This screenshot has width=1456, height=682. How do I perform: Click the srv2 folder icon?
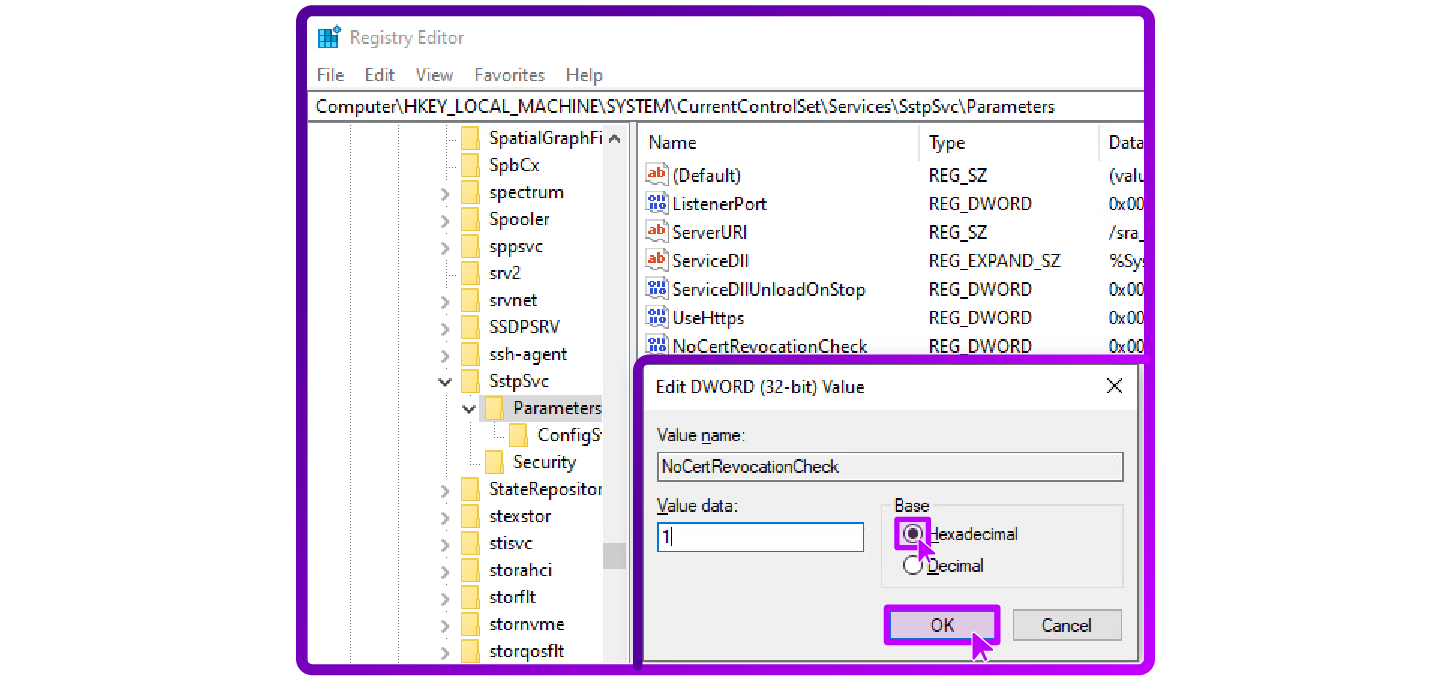[471, 273]
